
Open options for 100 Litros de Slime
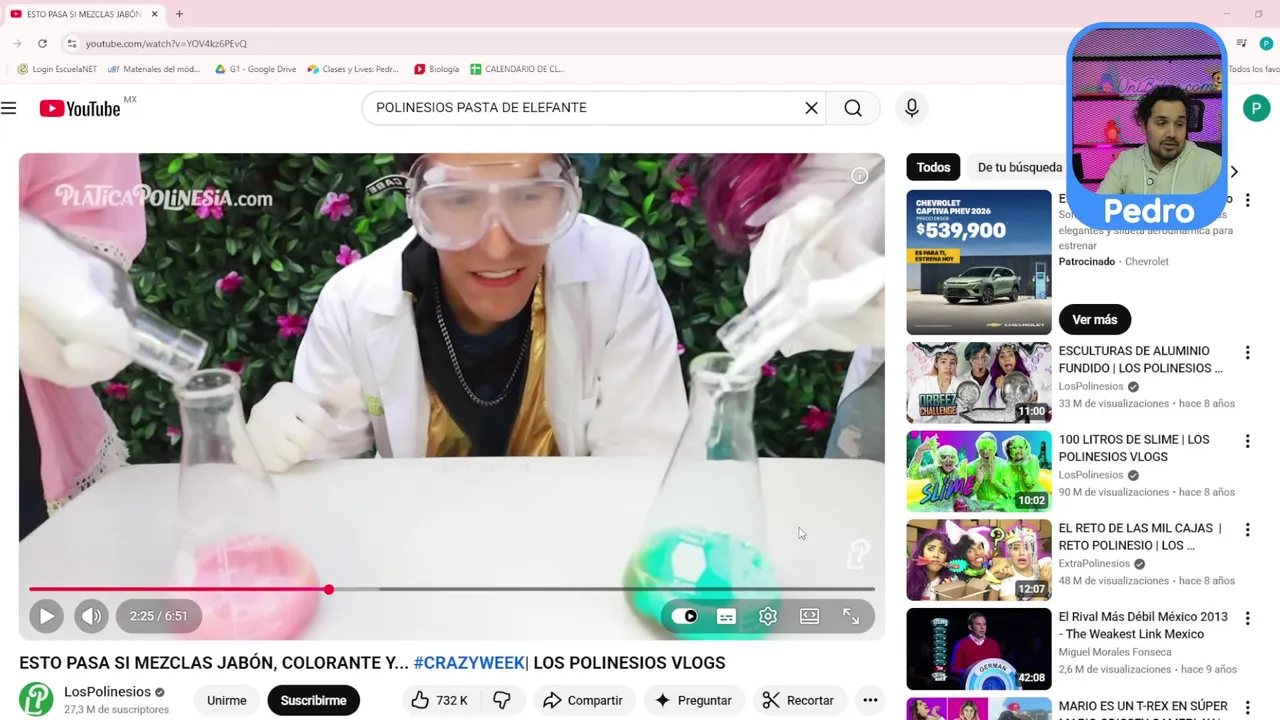pos(1247,441)
